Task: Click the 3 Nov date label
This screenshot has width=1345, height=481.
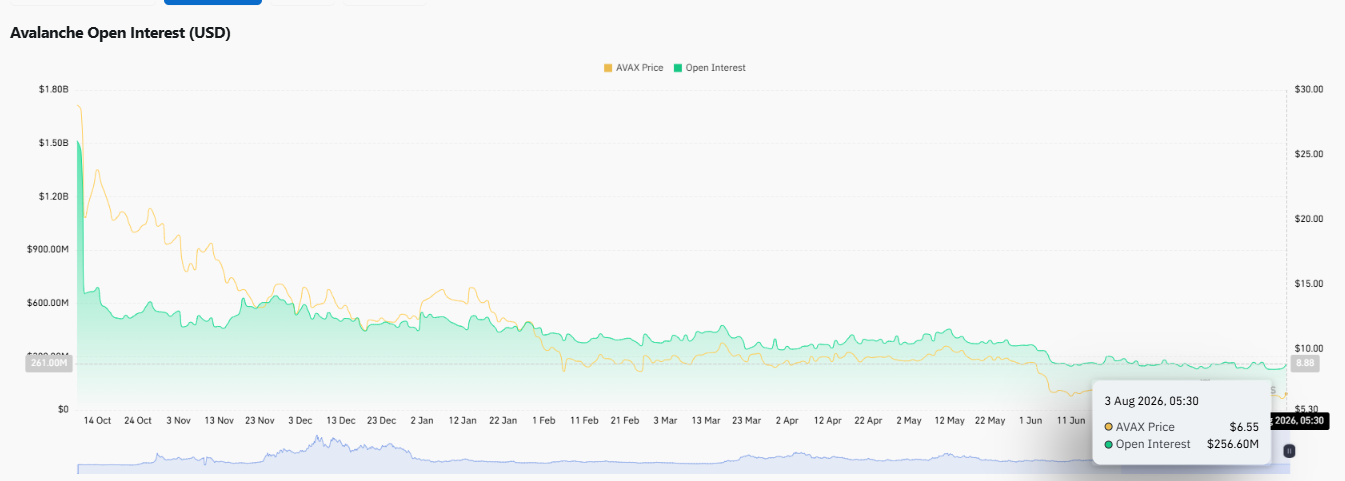Action: 177,421
